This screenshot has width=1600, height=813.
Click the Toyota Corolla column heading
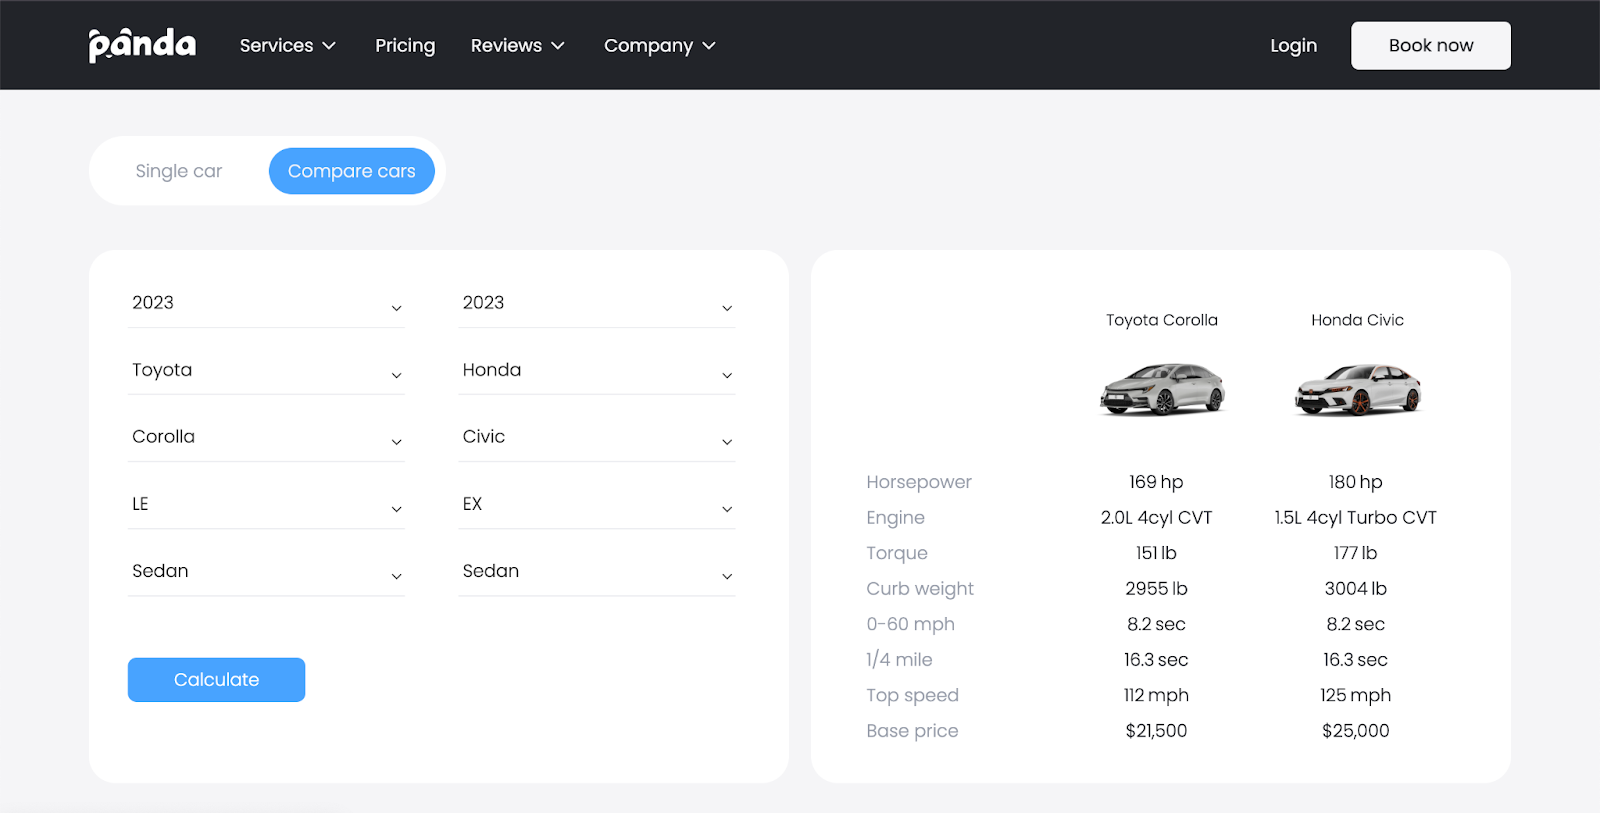click(1162, 320)
